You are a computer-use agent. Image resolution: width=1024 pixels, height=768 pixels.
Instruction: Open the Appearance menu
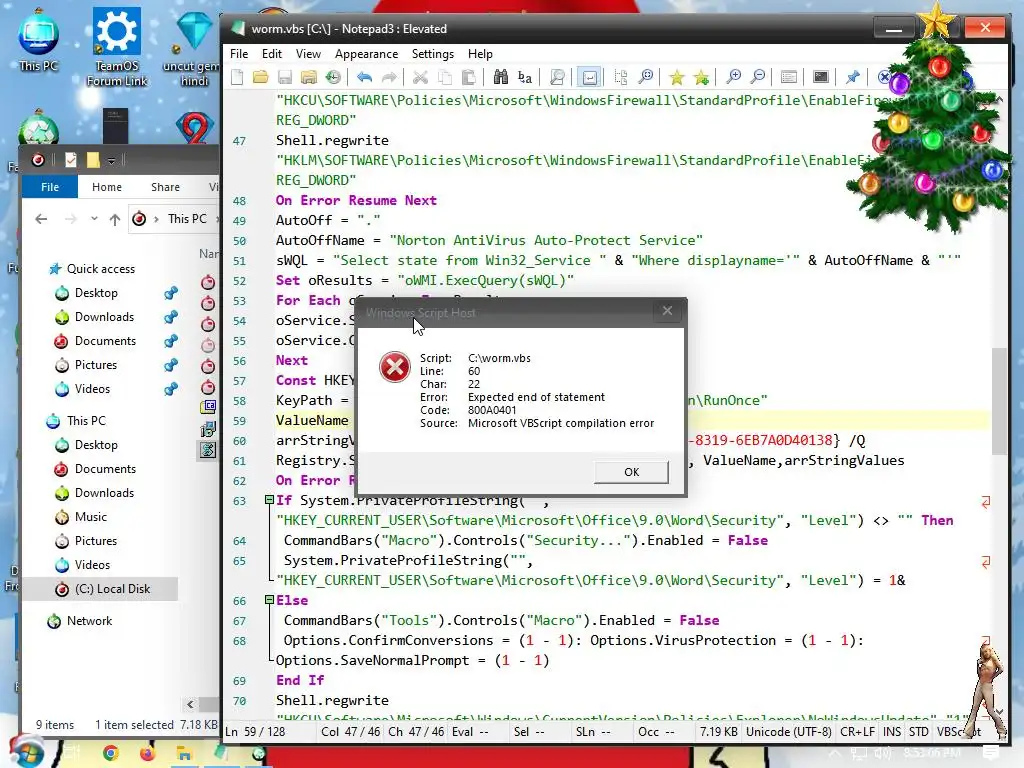(366, 54)
